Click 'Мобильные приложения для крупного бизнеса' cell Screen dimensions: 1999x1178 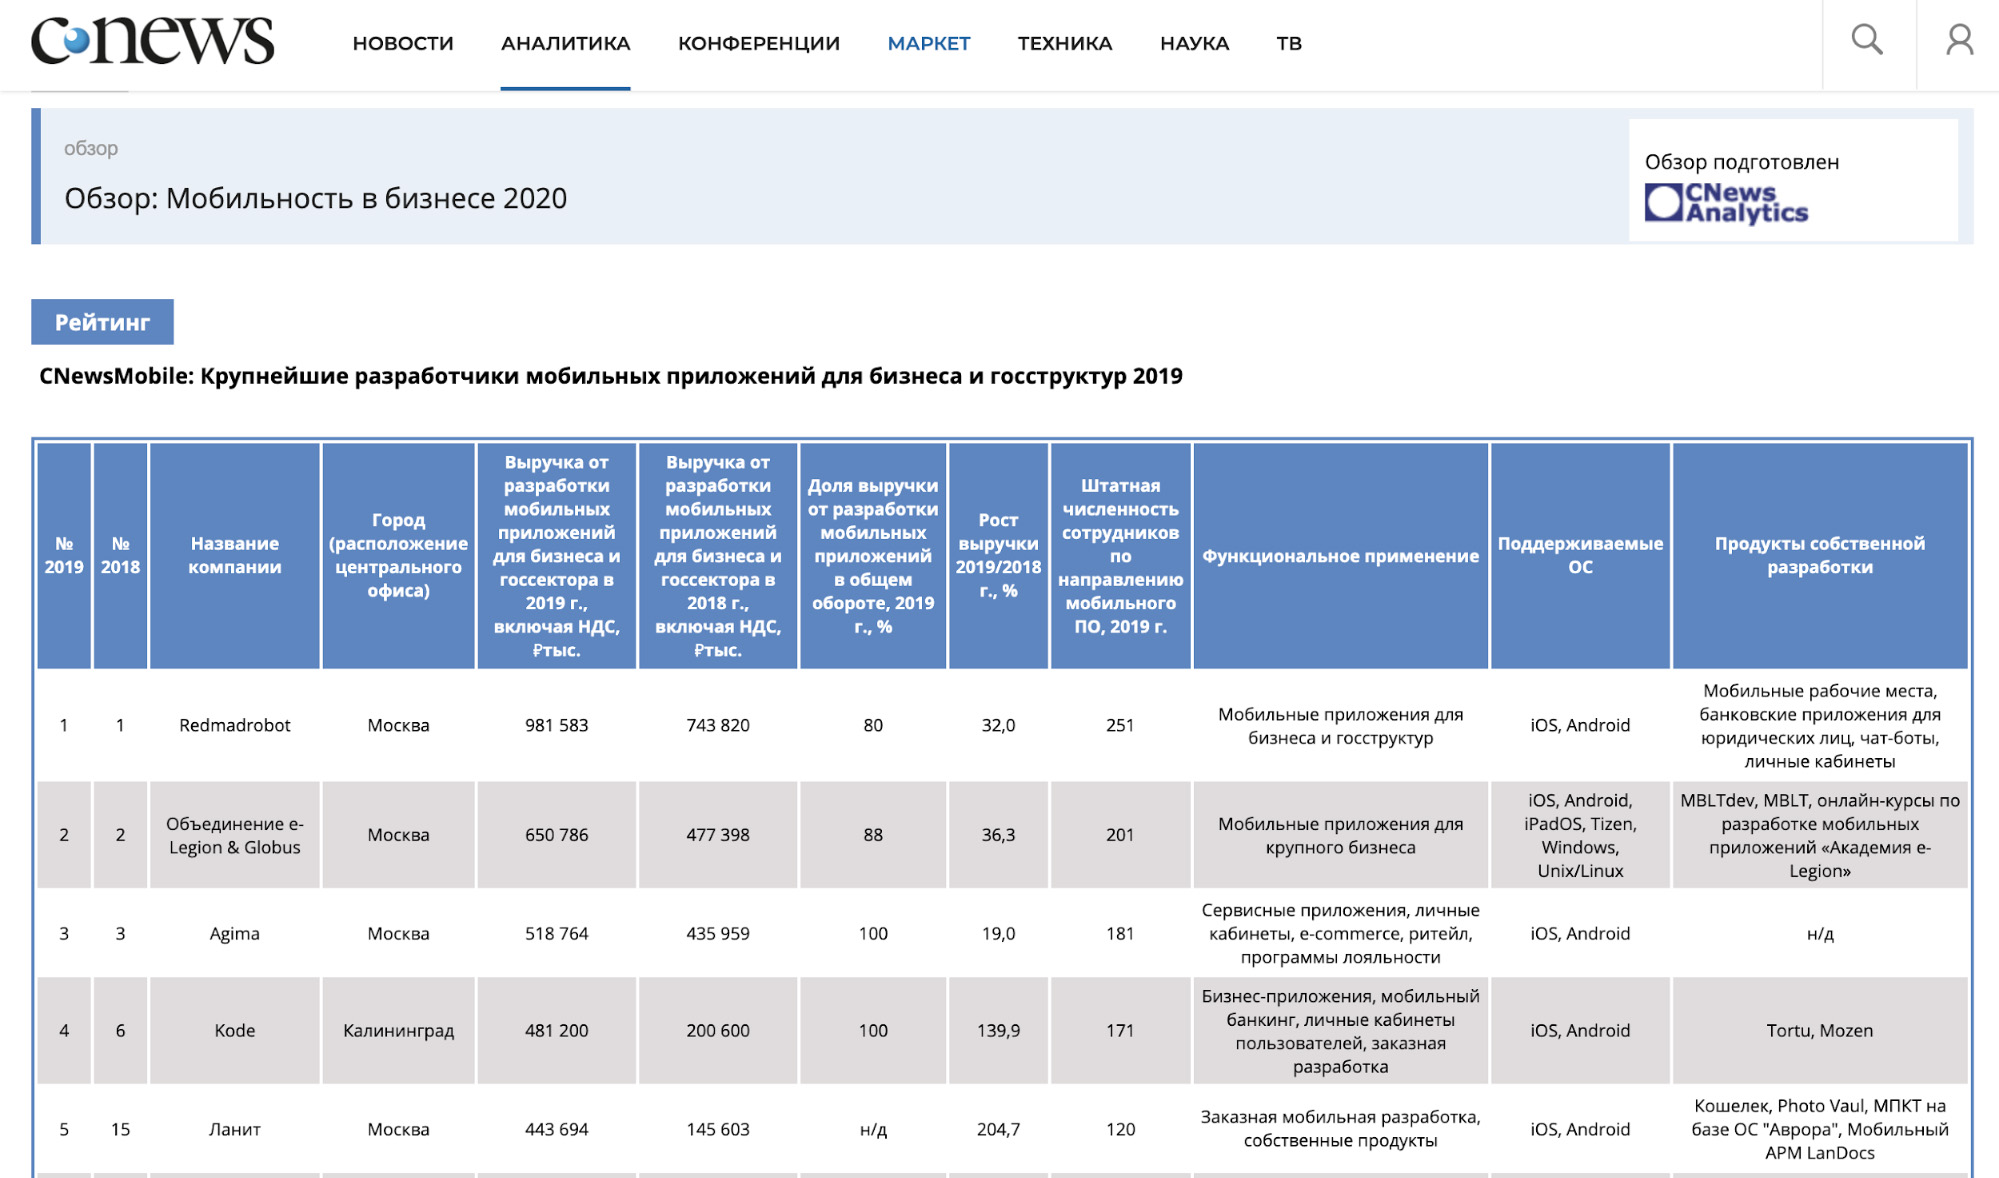[1340, 835]
